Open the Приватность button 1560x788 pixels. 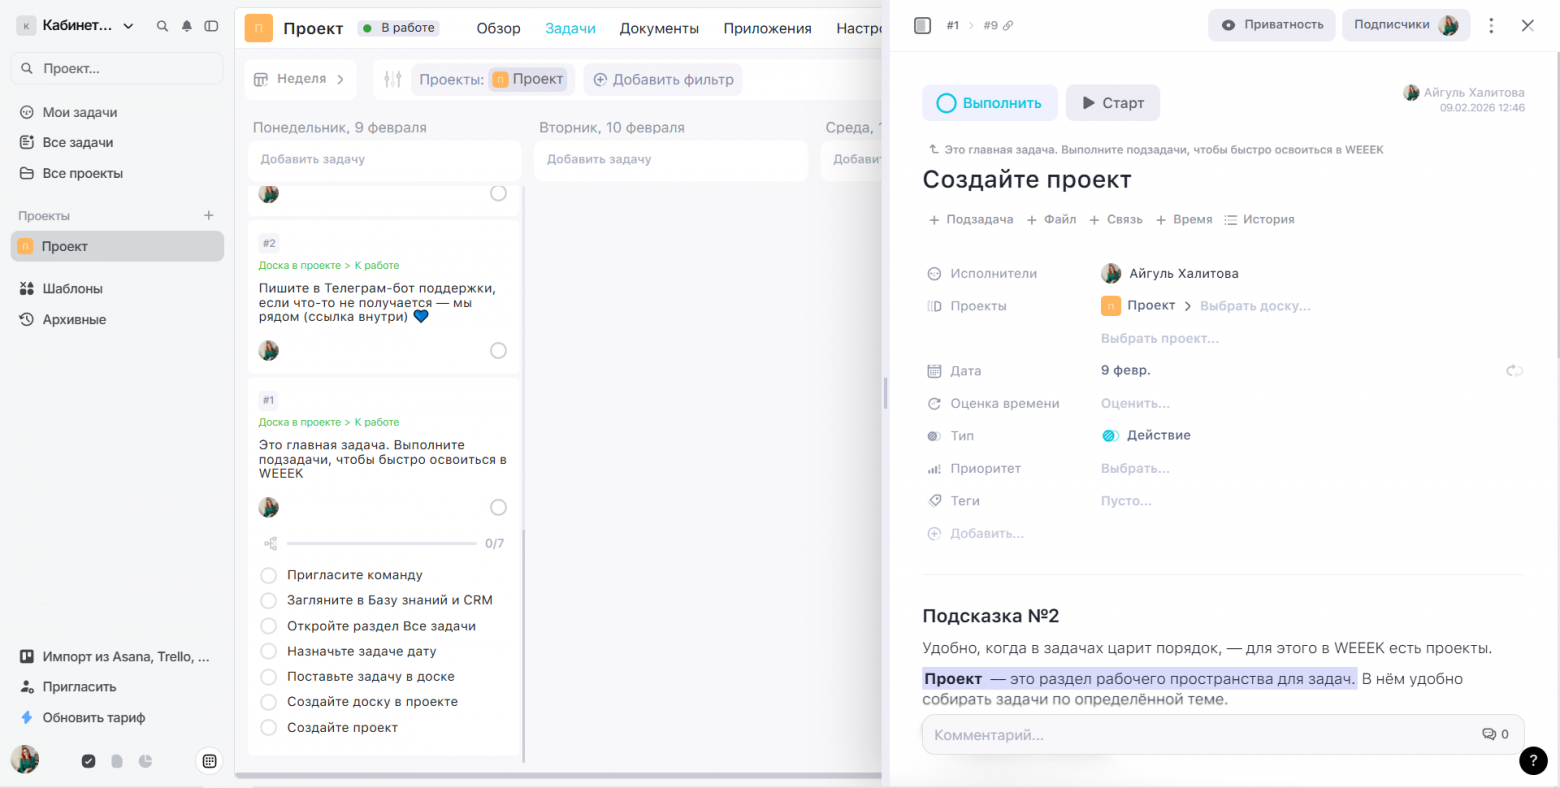(1271, 25)
